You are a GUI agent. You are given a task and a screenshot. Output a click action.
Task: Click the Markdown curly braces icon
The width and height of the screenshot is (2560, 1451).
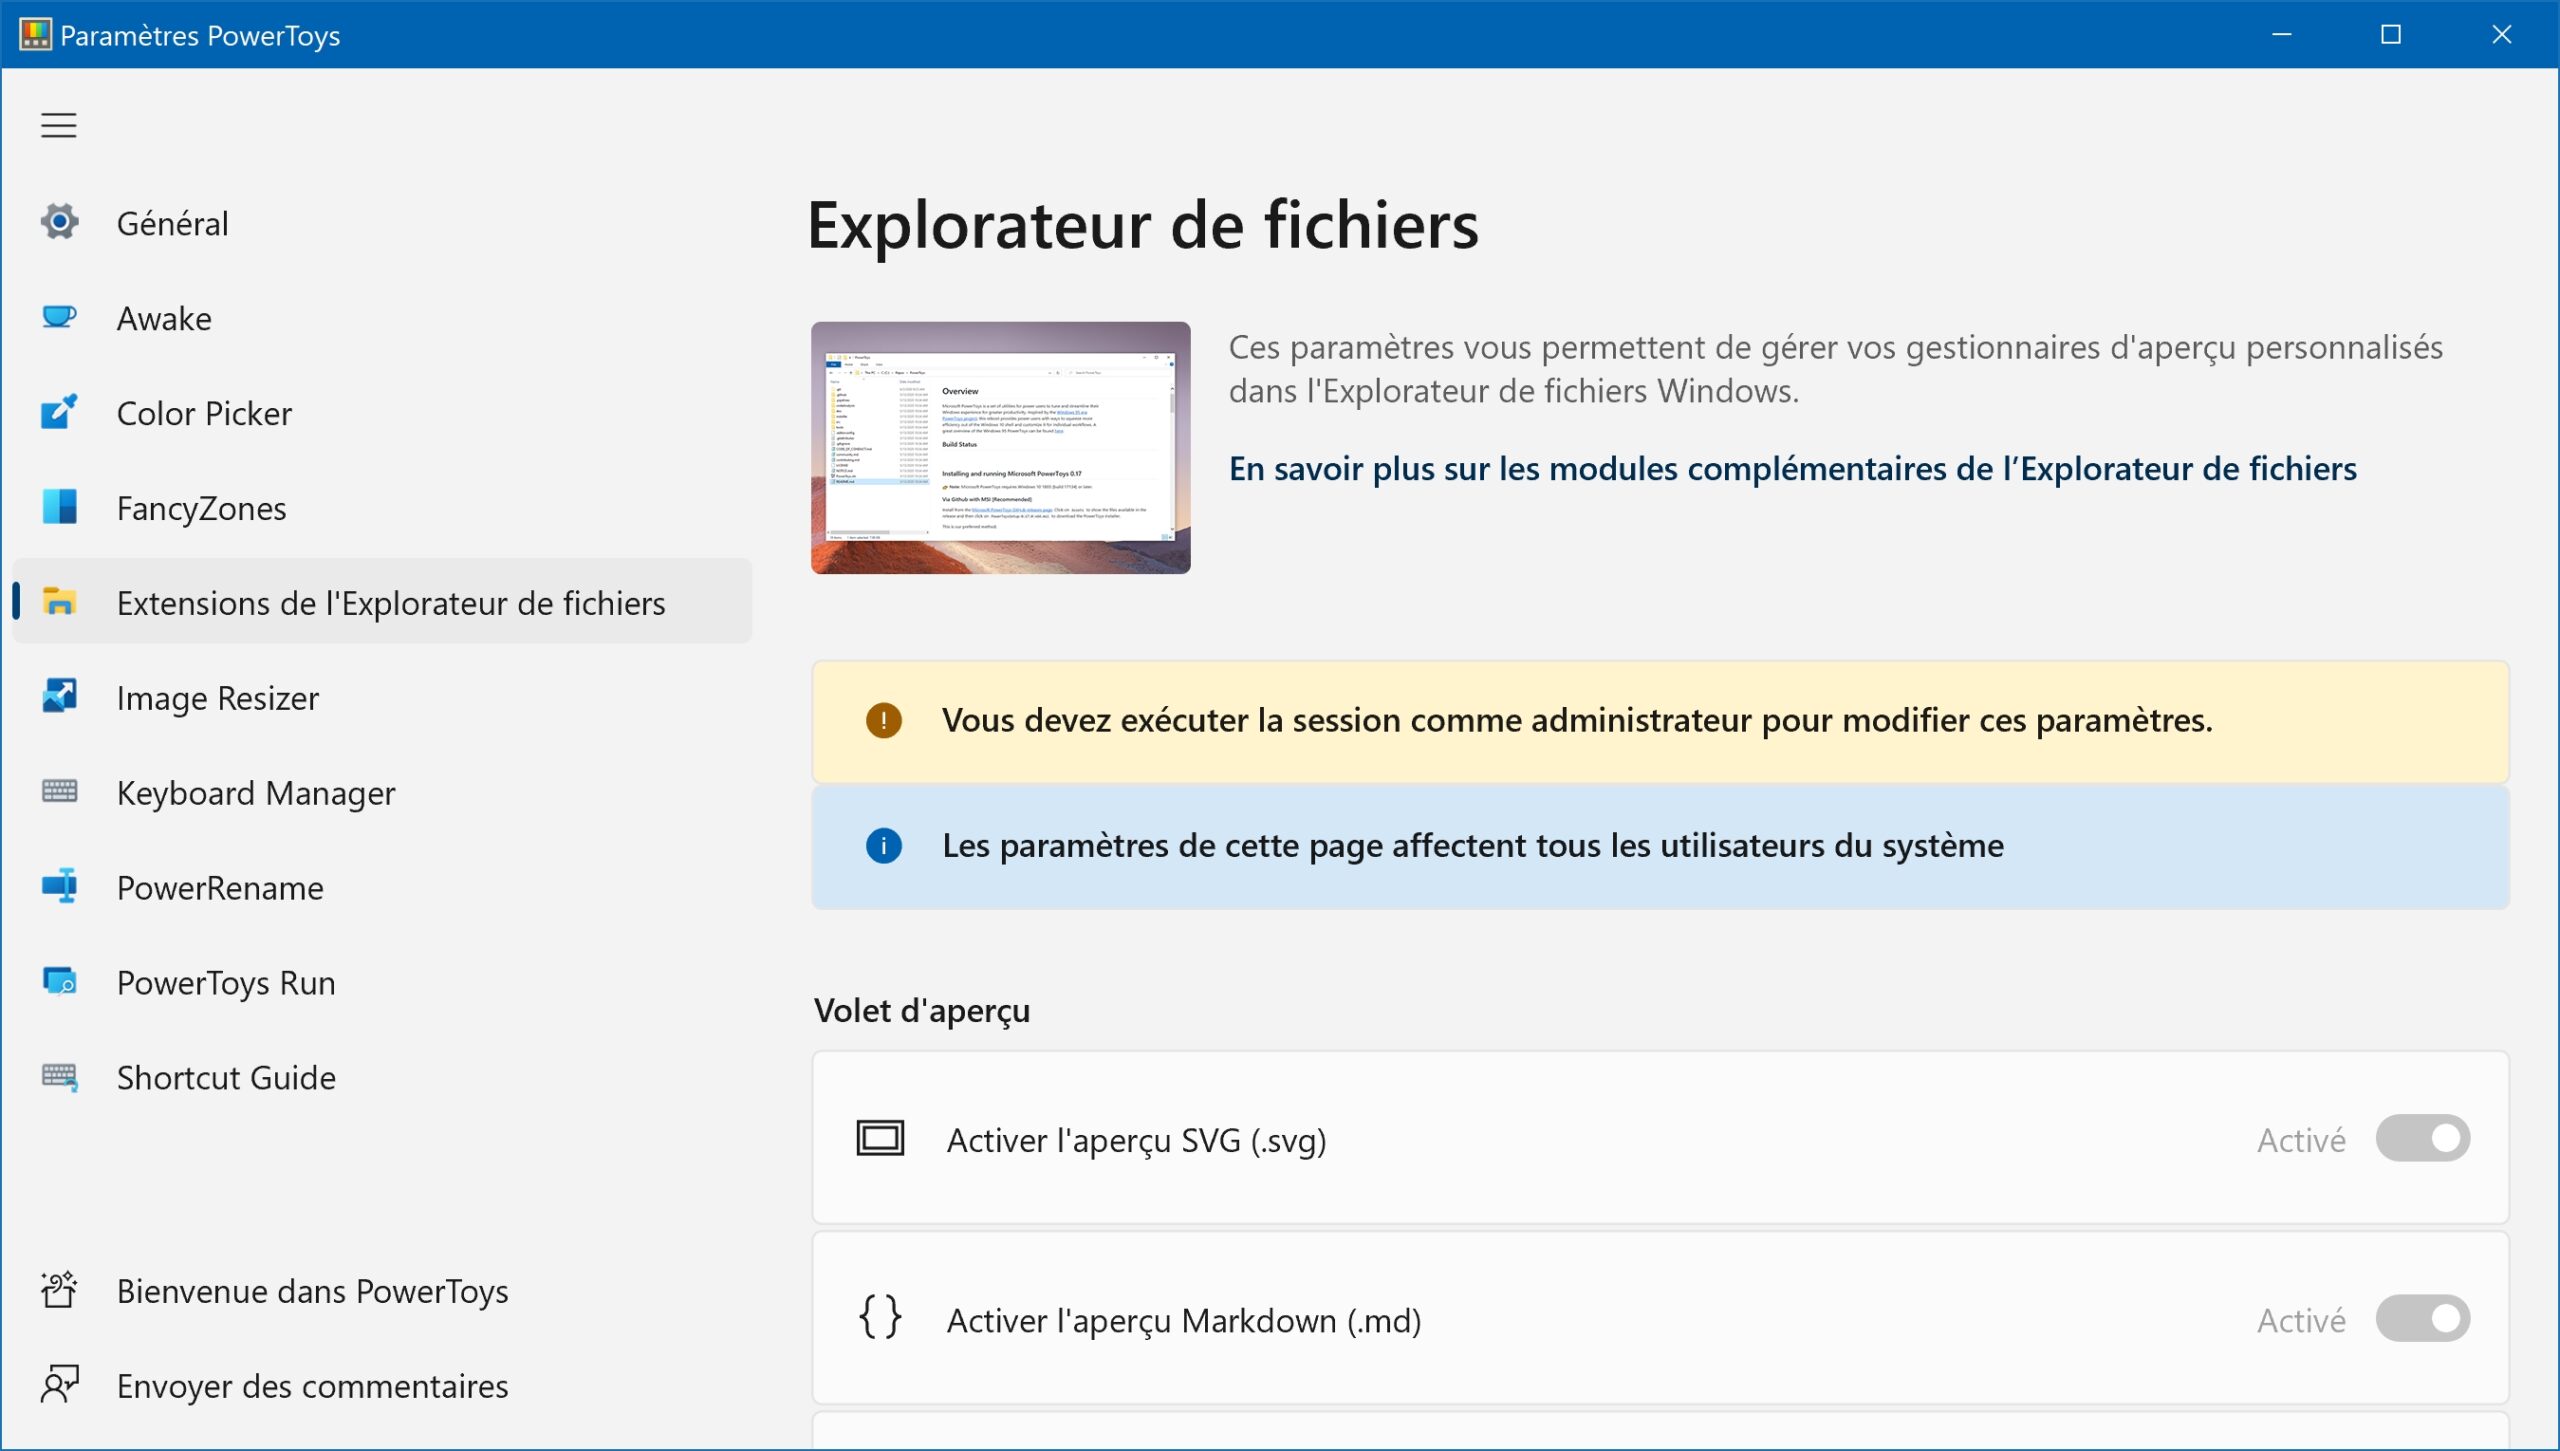click(x=881, y=1318)
